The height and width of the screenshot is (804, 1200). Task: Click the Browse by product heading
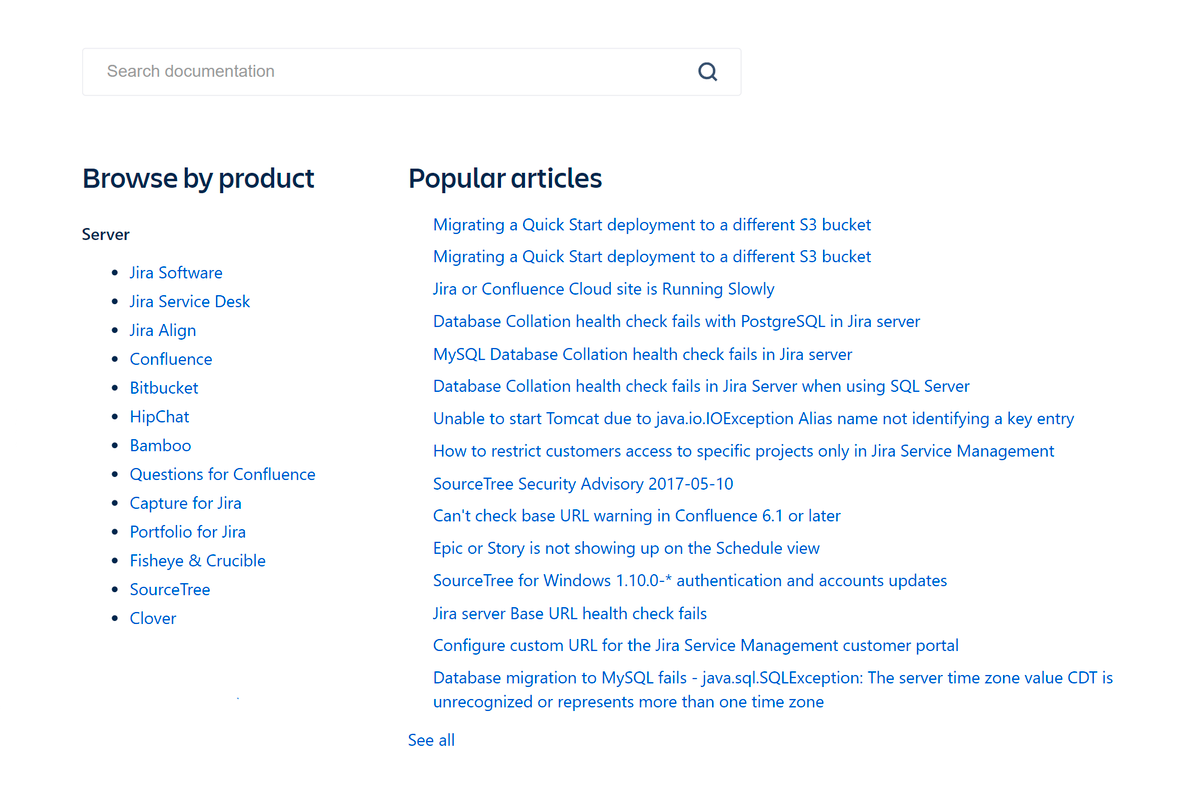pyautogui.click(x=198, y=179)
